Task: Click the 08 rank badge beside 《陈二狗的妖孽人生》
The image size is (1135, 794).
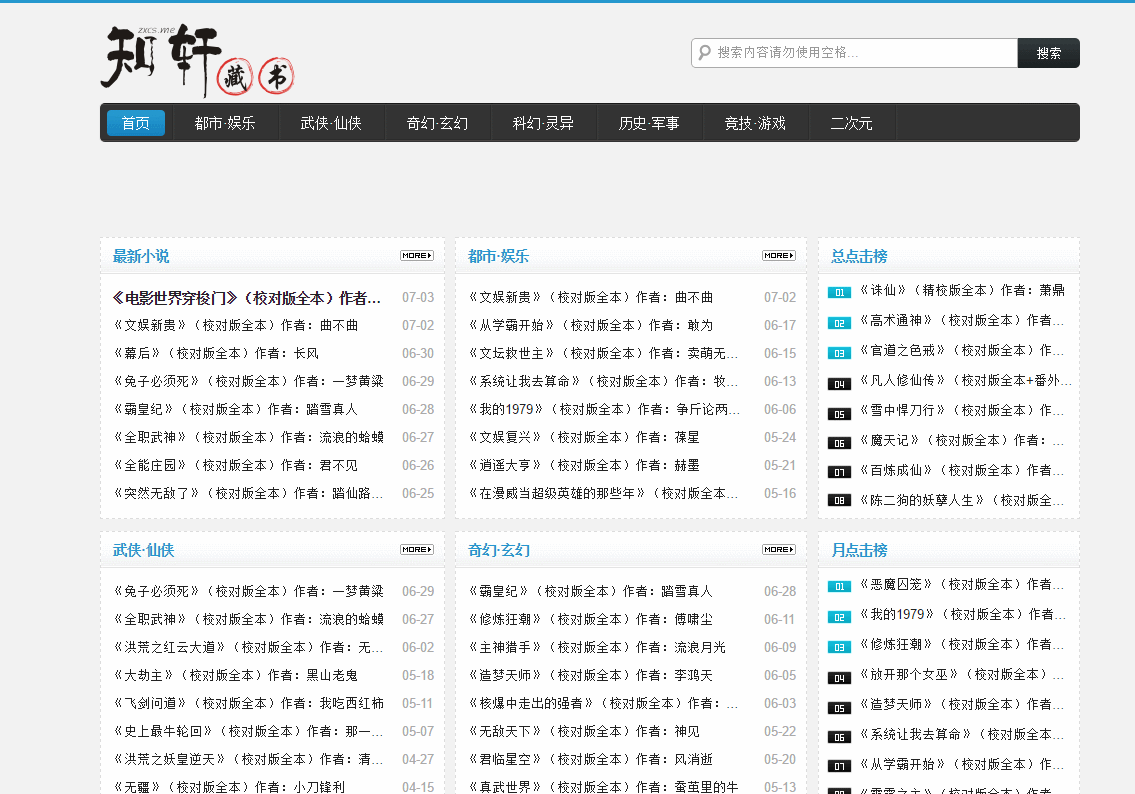Action: pos(839,500)
